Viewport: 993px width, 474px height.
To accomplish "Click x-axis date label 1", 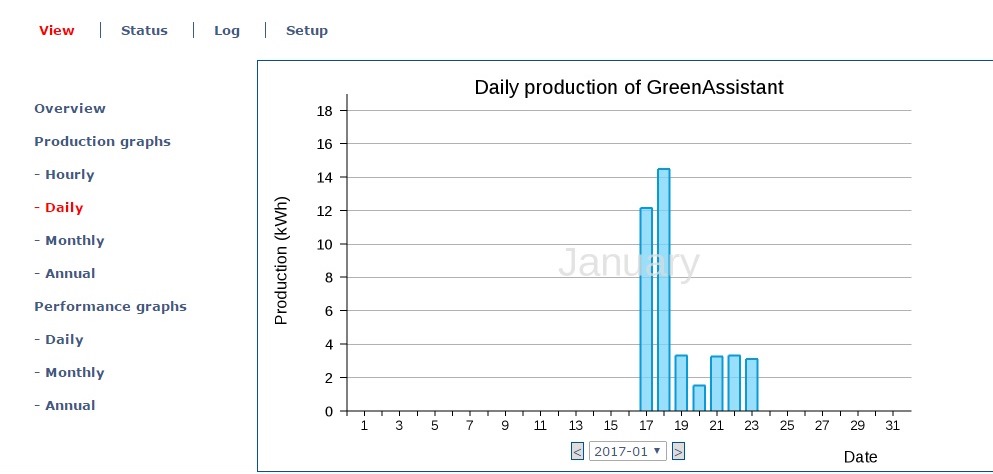I will tap(364, 426).
